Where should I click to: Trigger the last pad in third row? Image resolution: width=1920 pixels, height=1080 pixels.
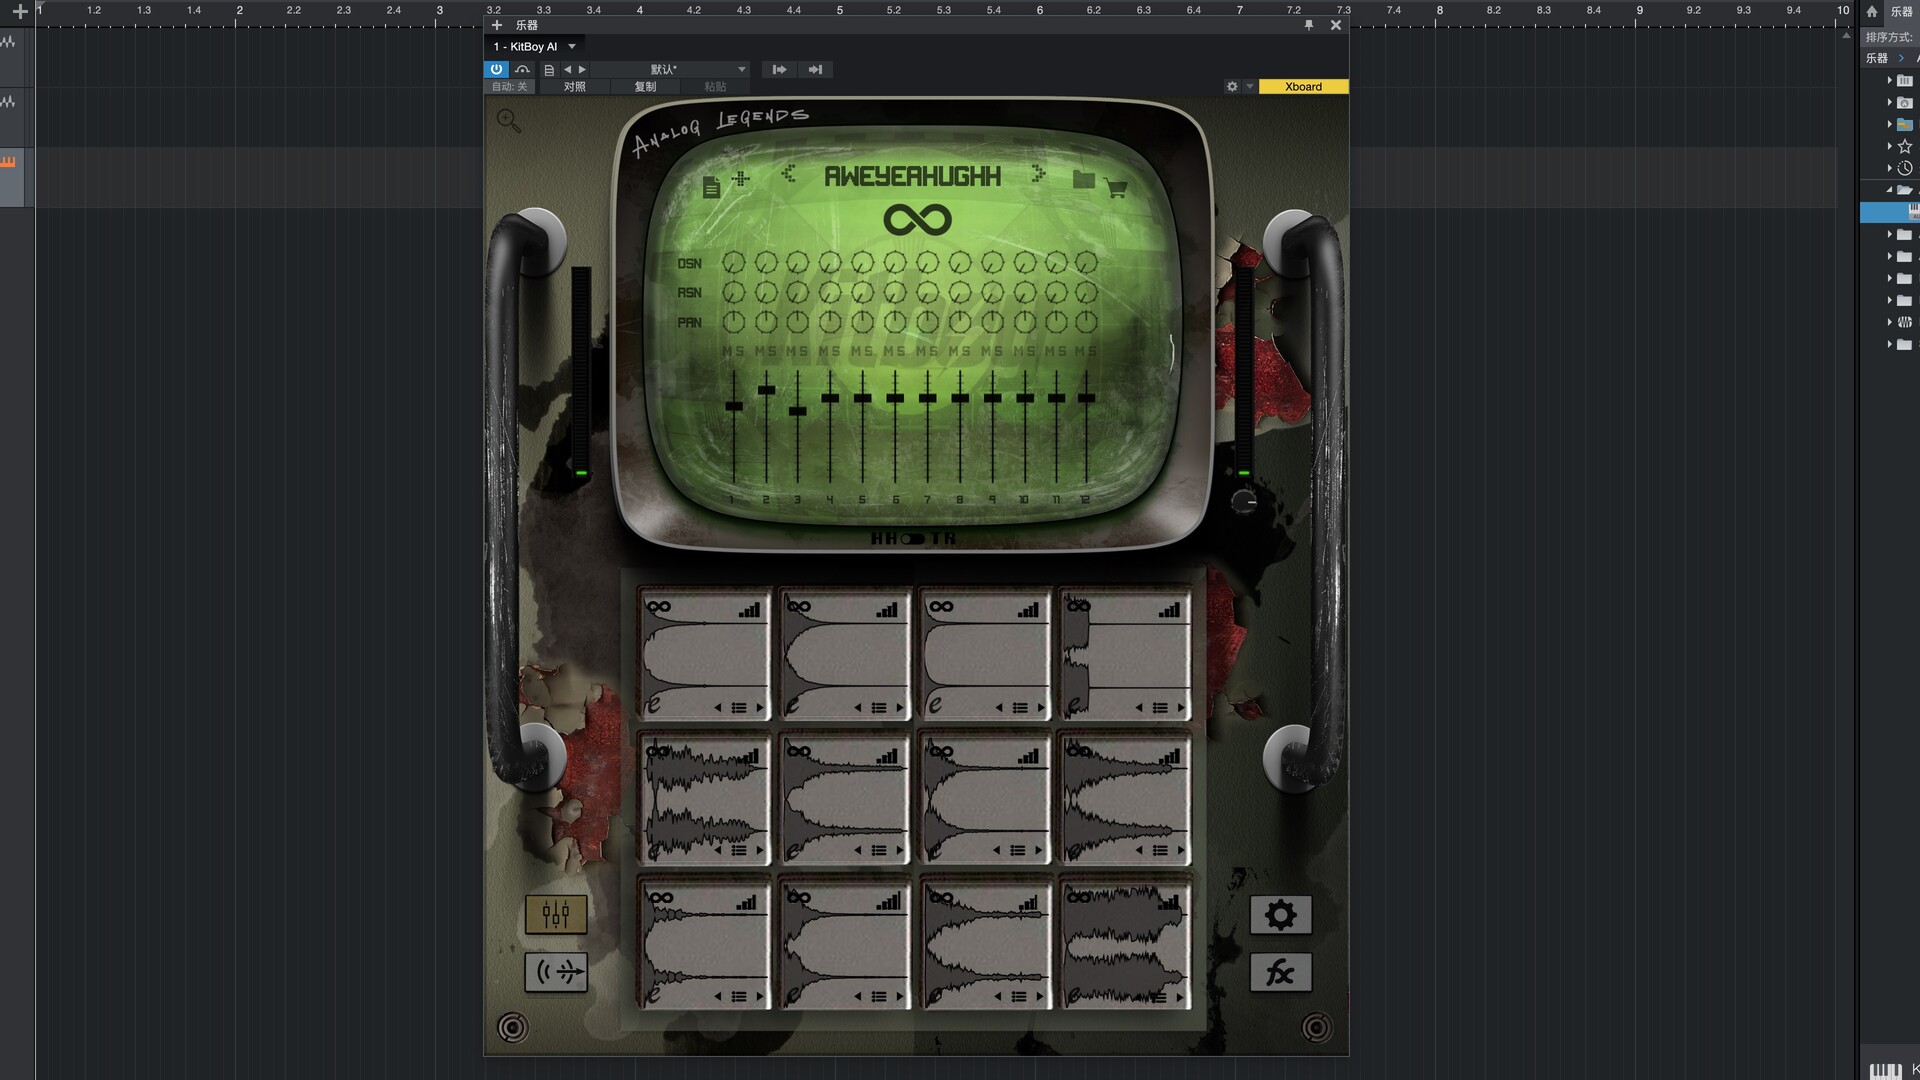pyautogui.click(x=1125, y=944)
